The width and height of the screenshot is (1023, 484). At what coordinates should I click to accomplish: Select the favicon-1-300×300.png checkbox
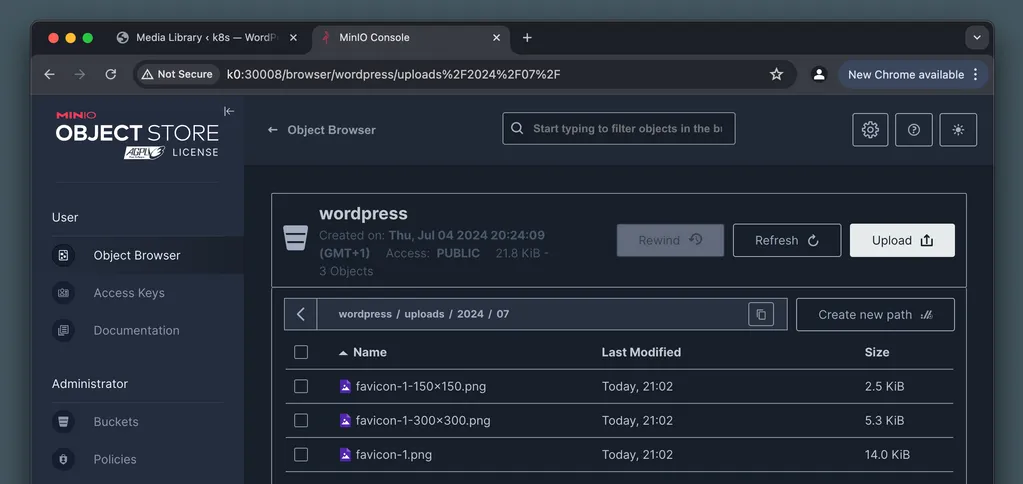point(301,420)
